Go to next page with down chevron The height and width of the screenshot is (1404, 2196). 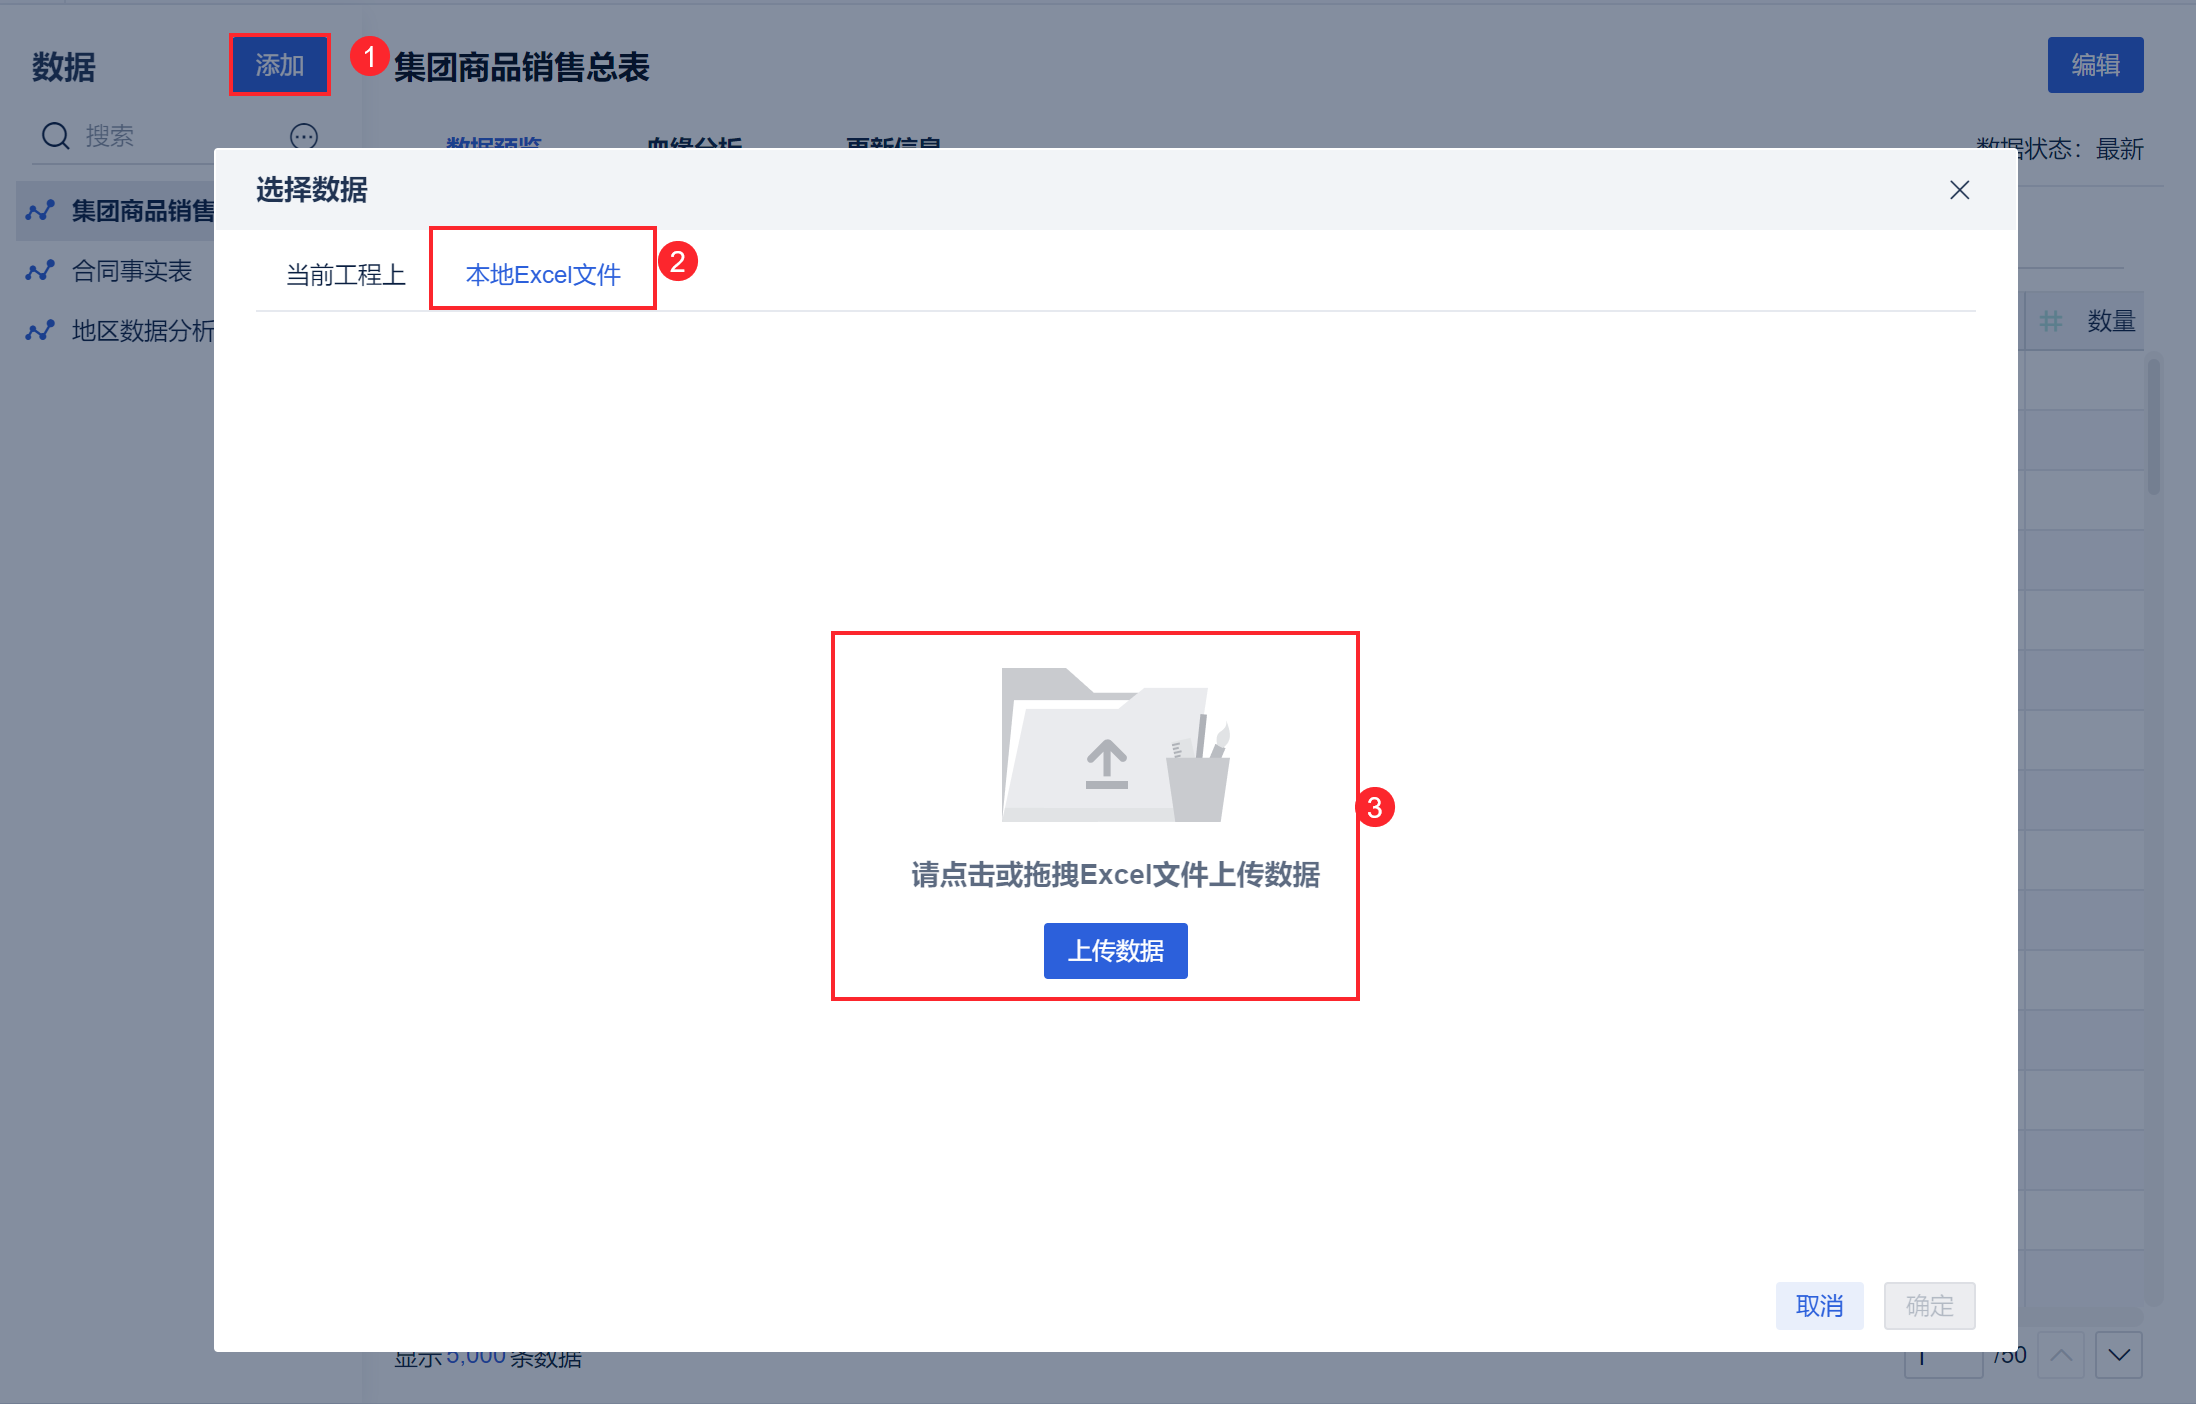coord(2118,1355)
